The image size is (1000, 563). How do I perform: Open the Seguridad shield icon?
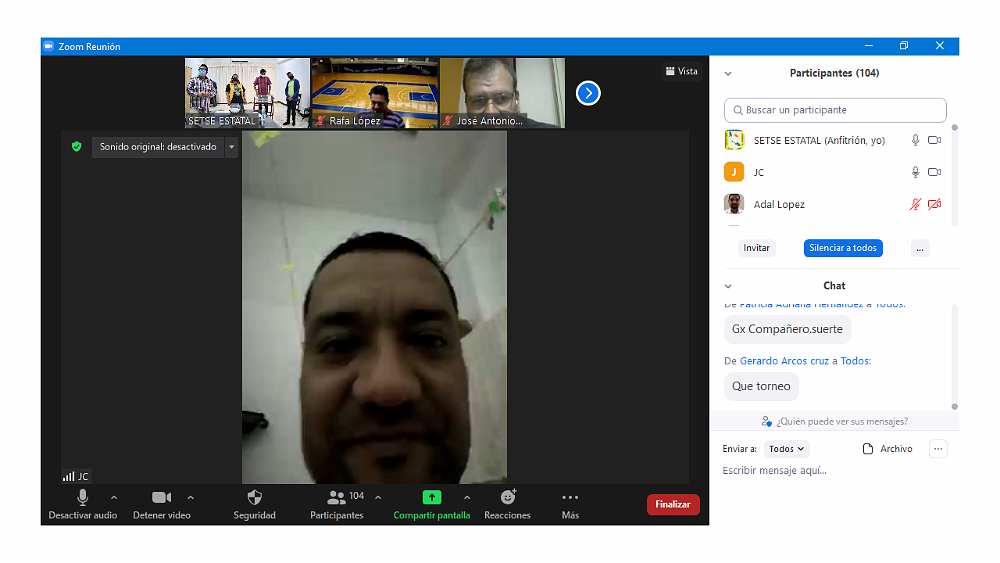click(254, 497)
